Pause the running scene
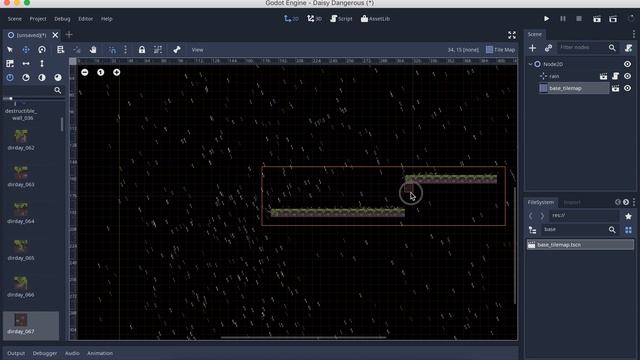 562,19
